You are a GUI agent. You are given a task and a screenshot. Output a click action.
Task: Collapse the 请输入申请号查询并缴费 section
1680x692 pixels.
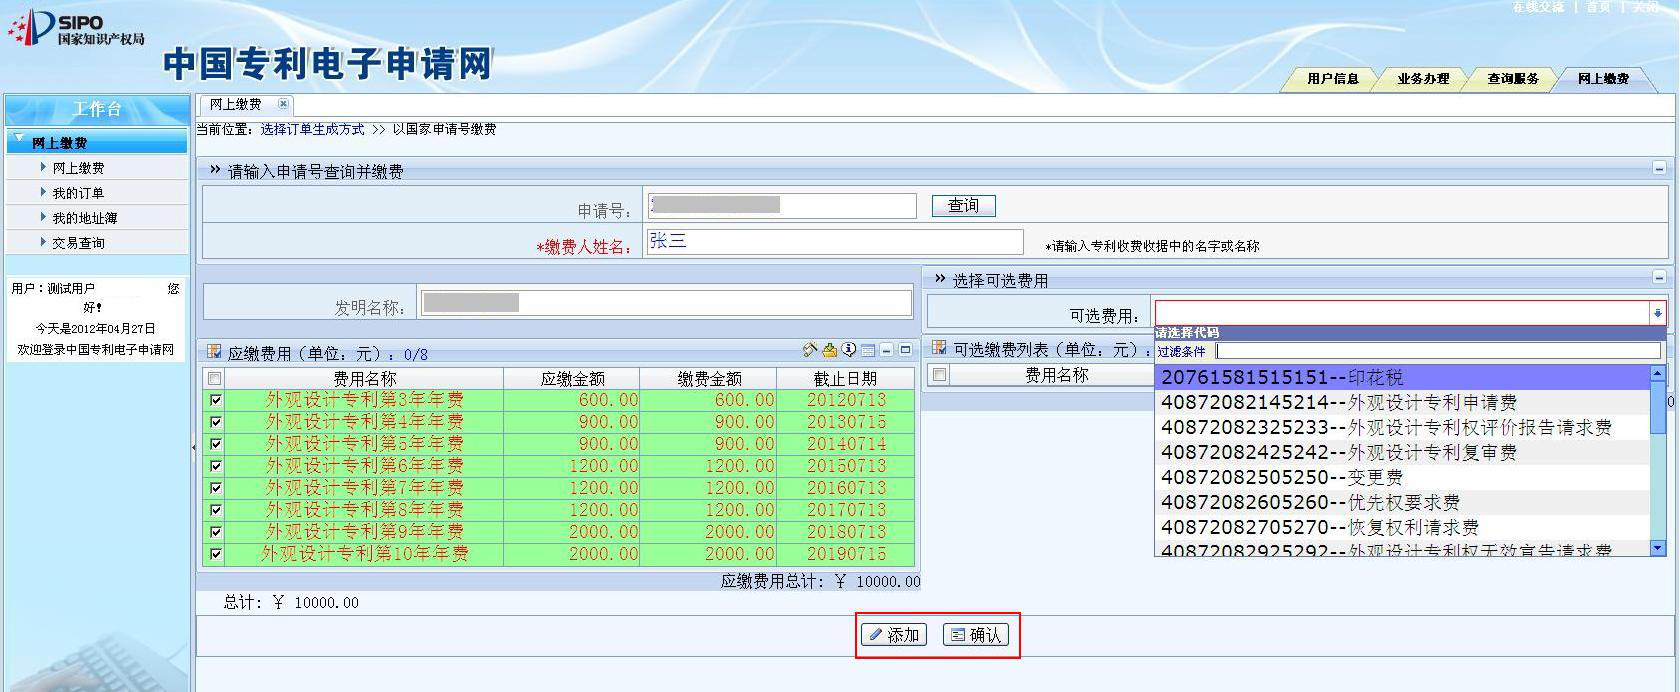tap(1659, 169)
